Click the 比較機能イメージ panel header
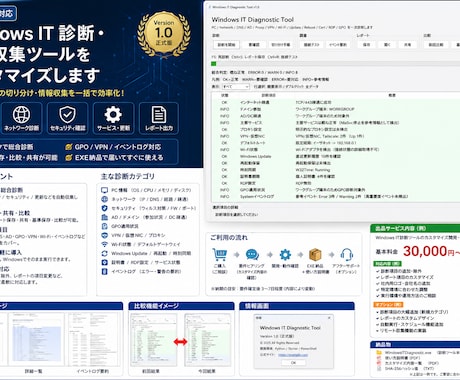 click(181, 306)
